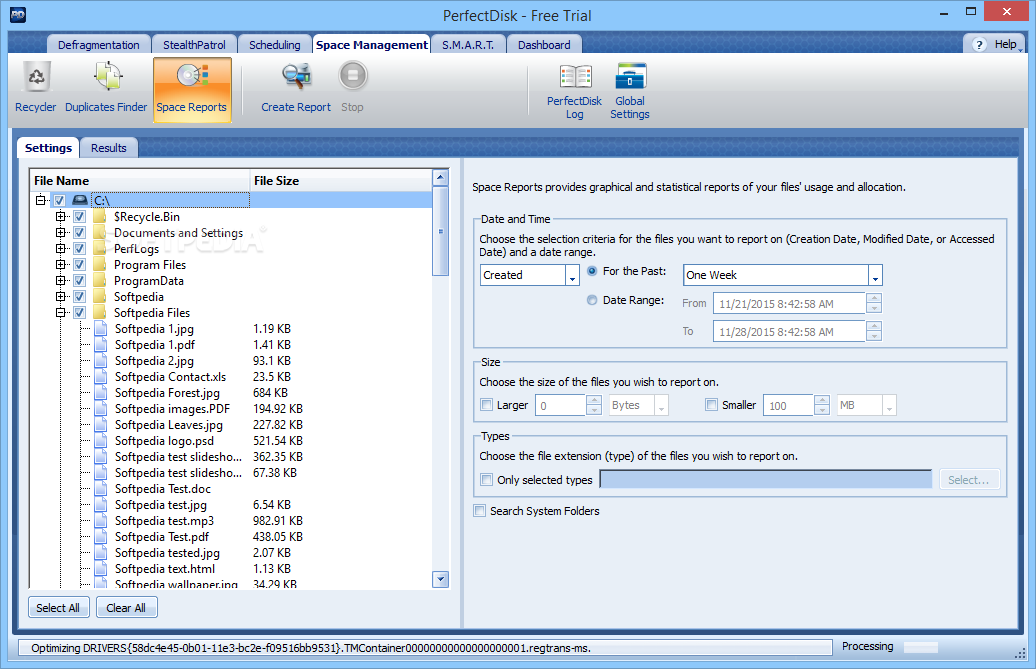Open the PerfectDisk Log
The image size is (1036, 669).
[574, 92]
